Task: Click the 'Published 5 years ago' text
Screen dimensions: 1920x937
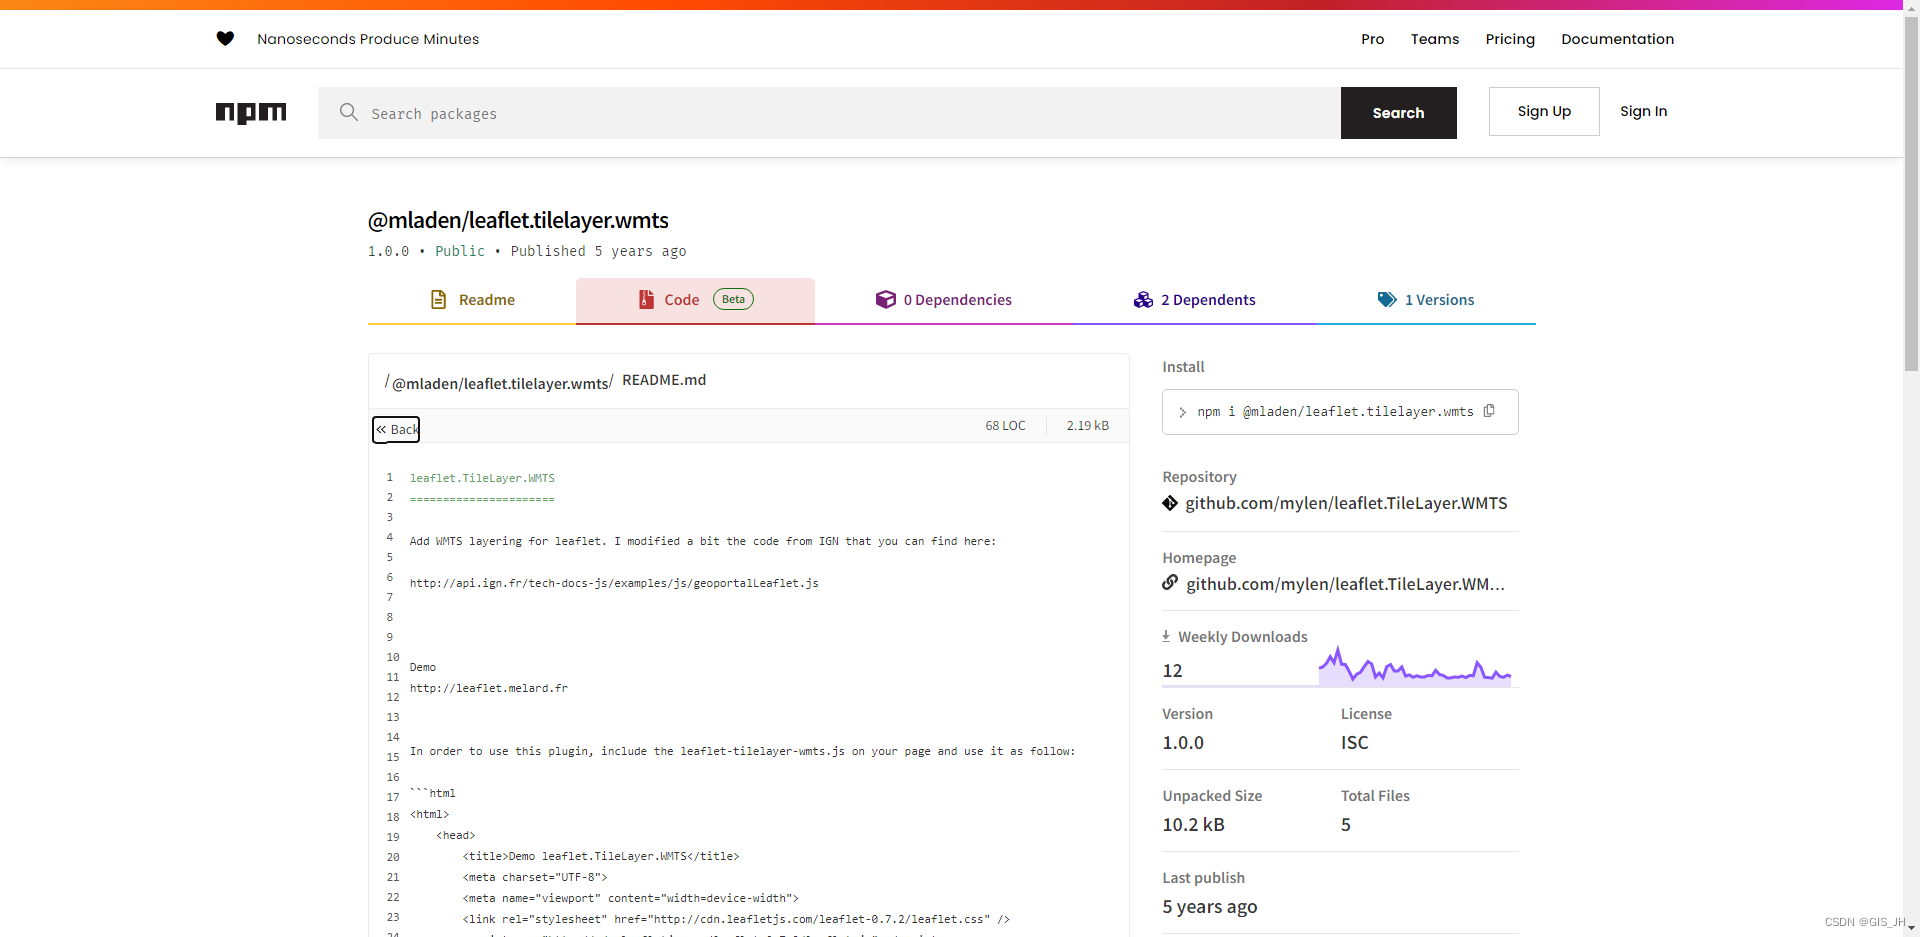Action: tap(598, 251)
